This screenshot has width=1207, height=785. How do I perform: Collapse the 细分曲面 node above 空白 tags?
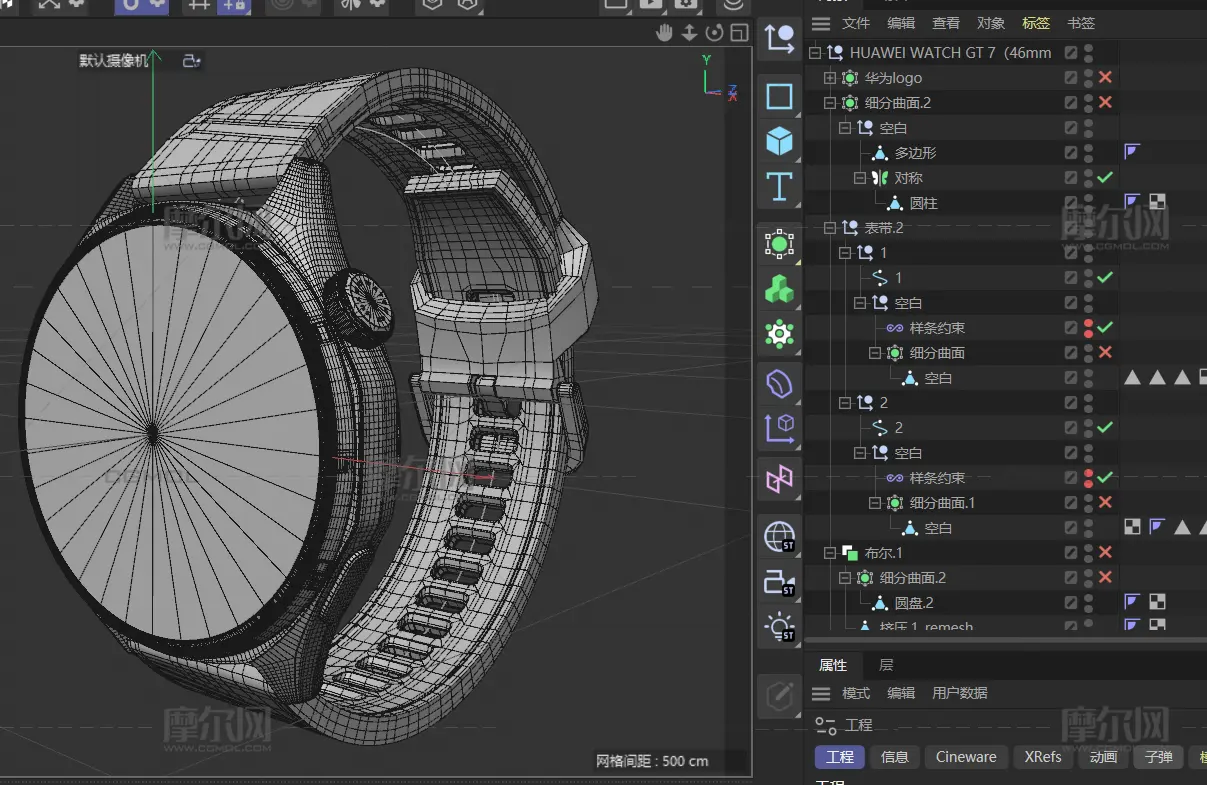coord(875,352)
